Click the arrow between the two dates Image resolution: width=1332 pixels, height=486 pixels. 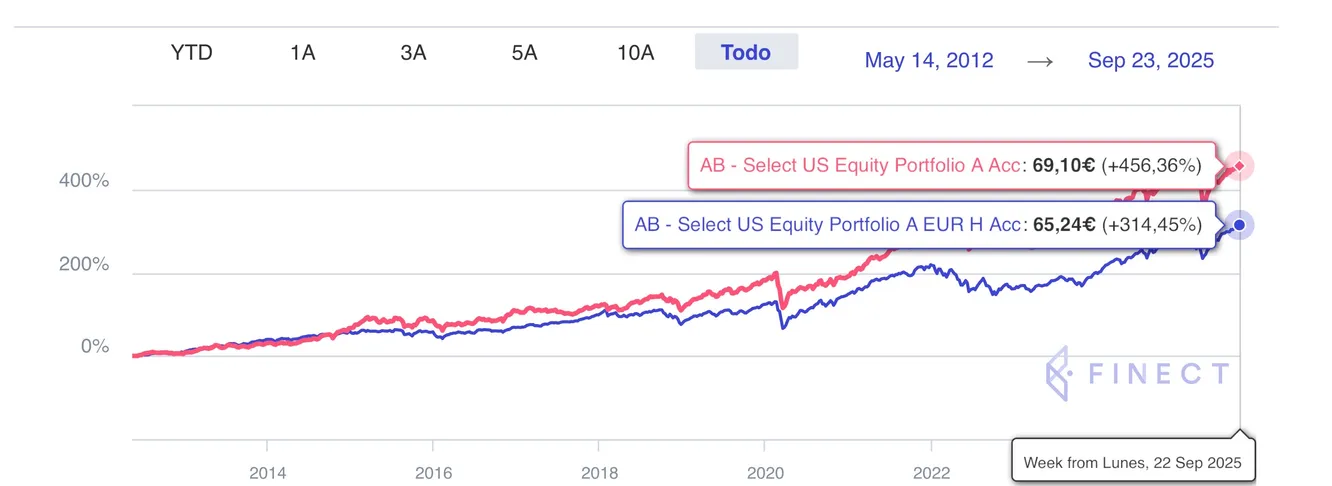[x=1040, y=61]
